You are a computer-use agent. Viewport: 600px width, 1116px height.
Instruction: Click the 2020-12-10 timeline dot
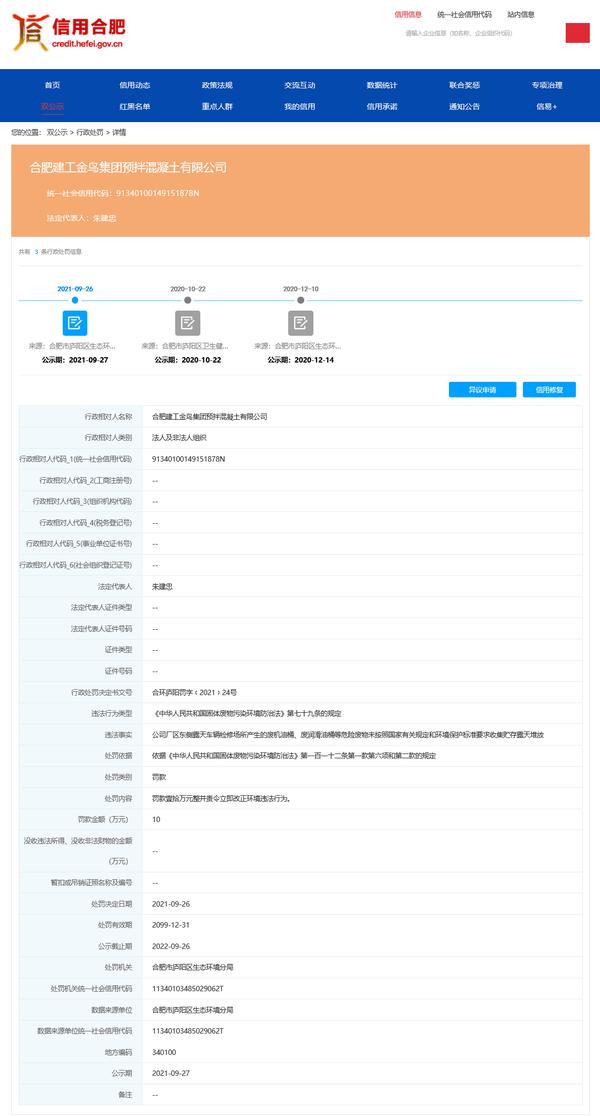[300, 300]
